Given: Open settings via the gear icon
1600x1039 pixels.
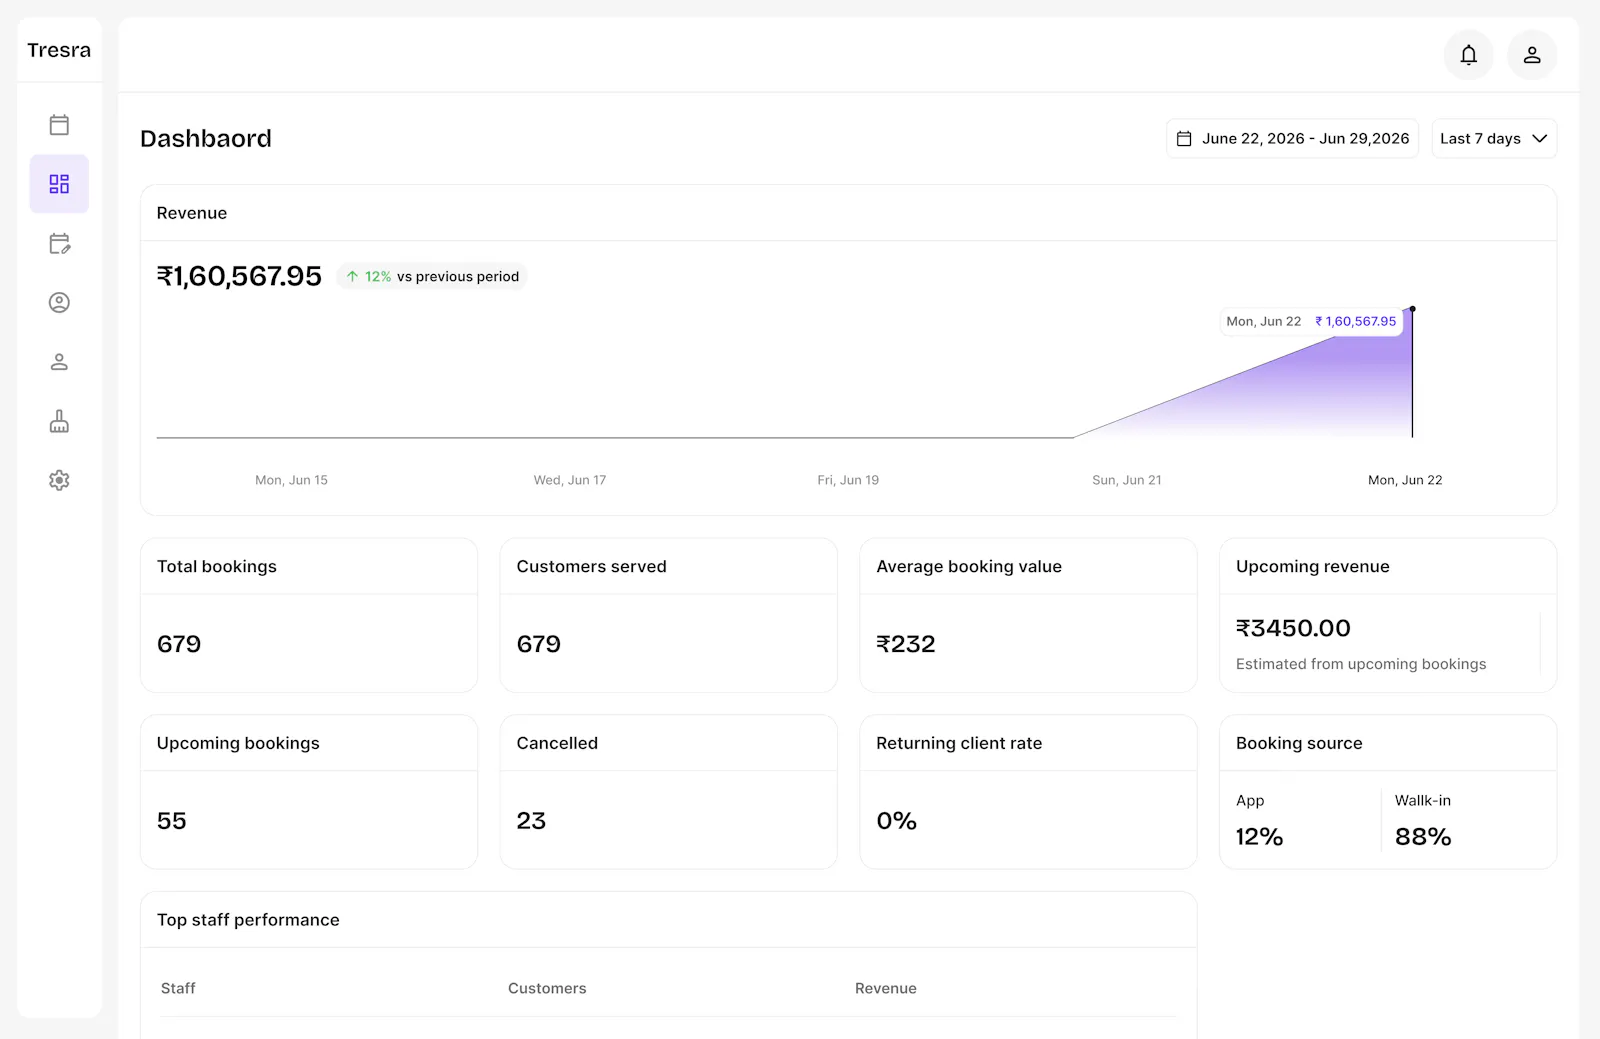Looking at the screenshot, I should pyautogui.click(x=59, y=480).
